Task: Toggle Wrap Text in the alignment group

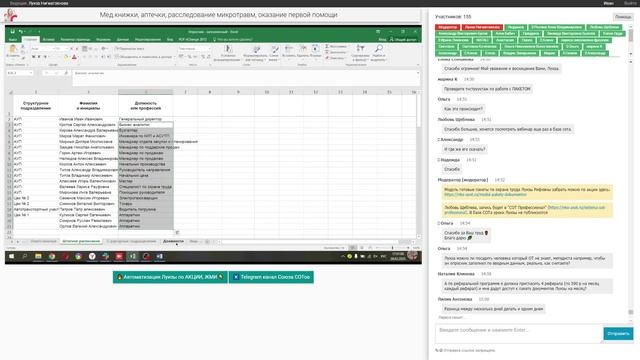Action: 130,49
